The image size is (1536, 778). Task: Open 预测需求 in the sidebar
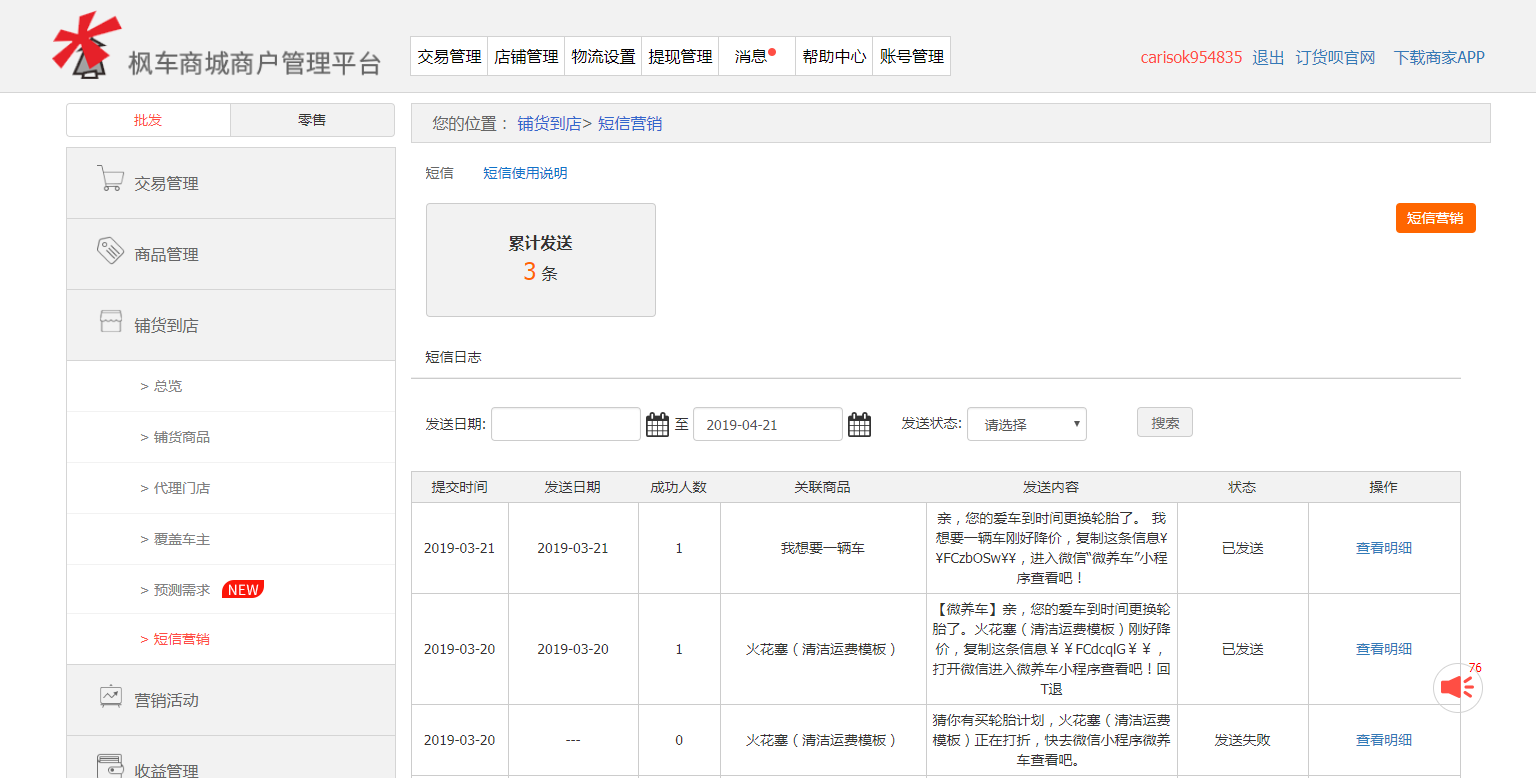[x=182, y=590]
